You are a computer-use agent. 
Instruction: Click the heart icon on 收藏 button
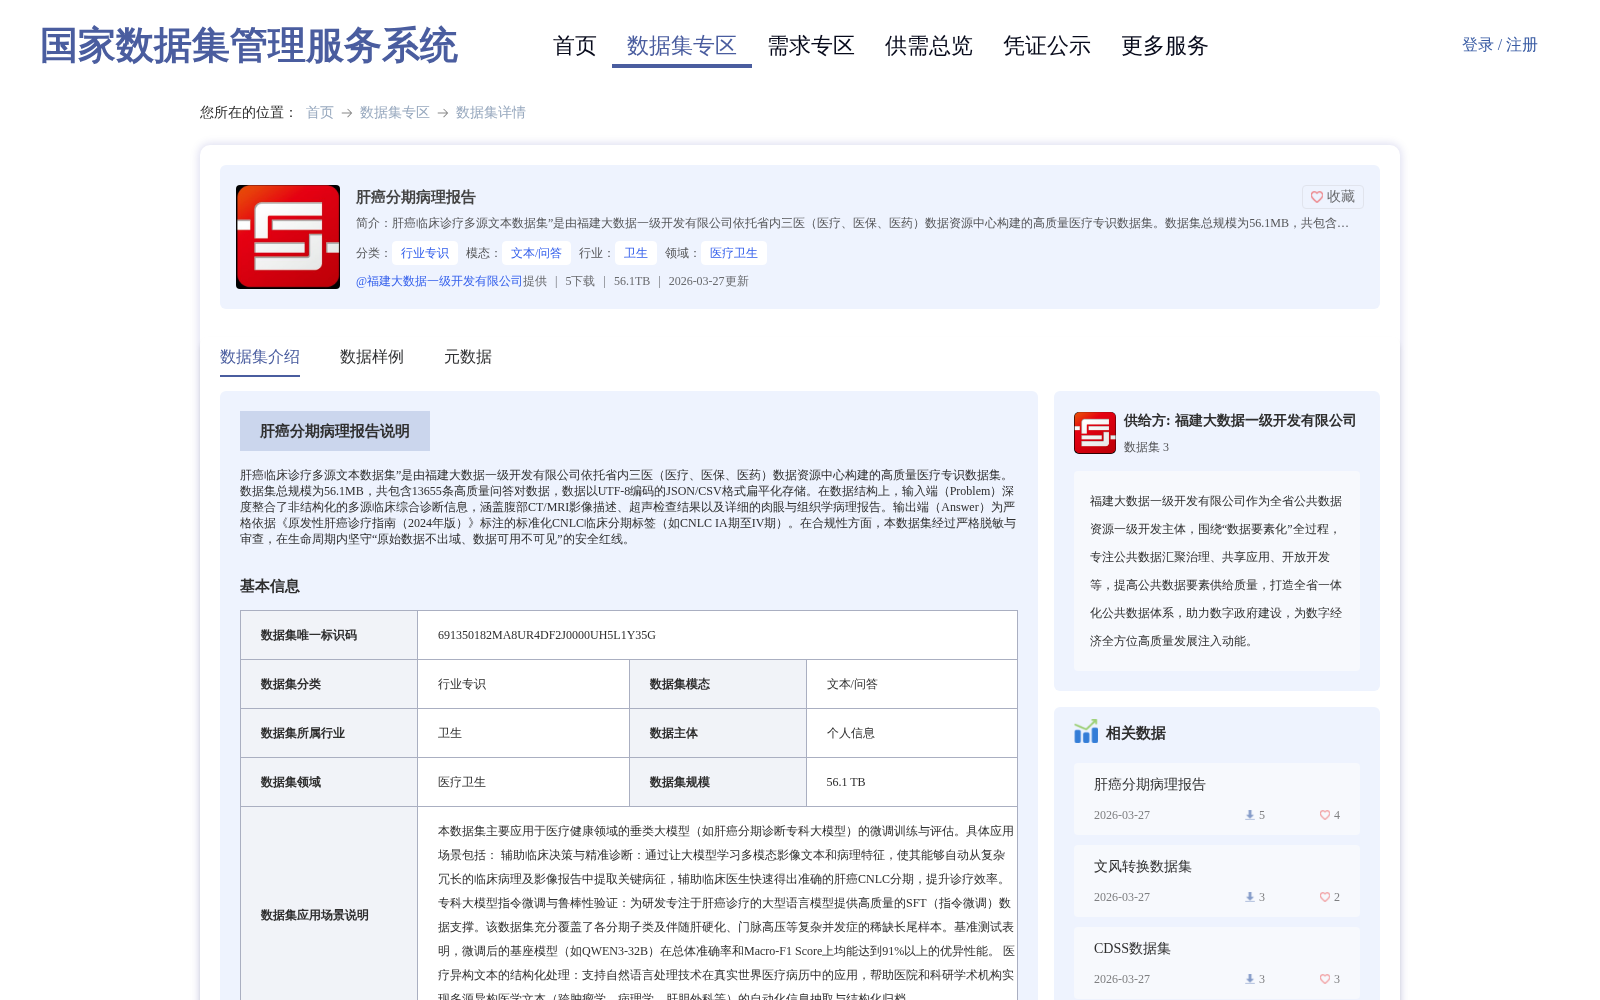tap(1317, 197)
